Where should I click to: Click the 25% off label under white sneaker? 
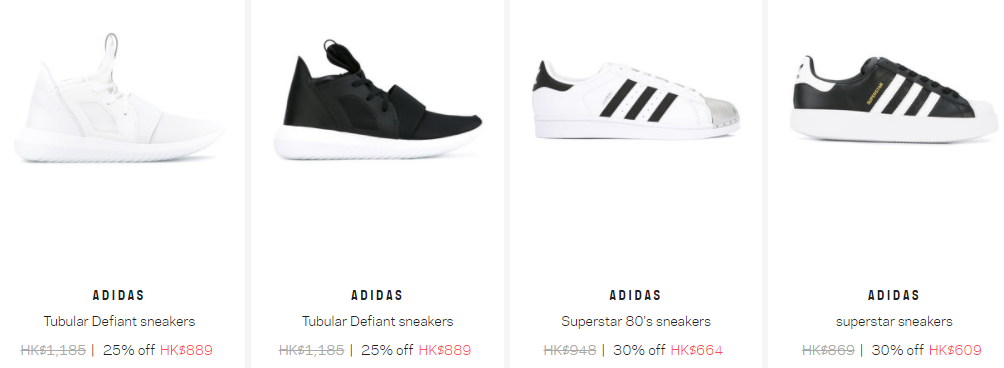tap(129, 350)
